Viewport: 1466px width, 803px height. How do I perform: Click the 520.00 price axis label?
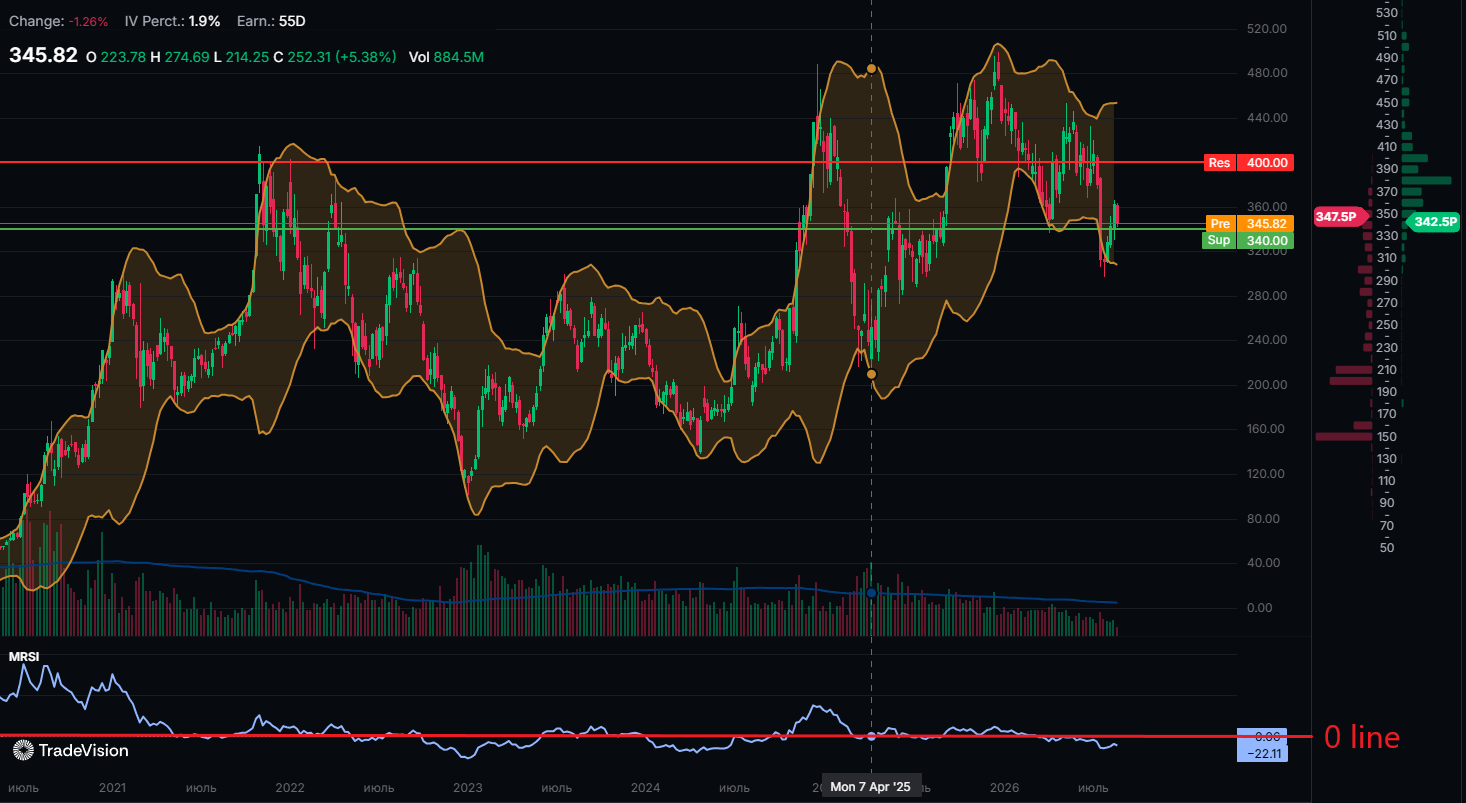tap(1265, 29)
